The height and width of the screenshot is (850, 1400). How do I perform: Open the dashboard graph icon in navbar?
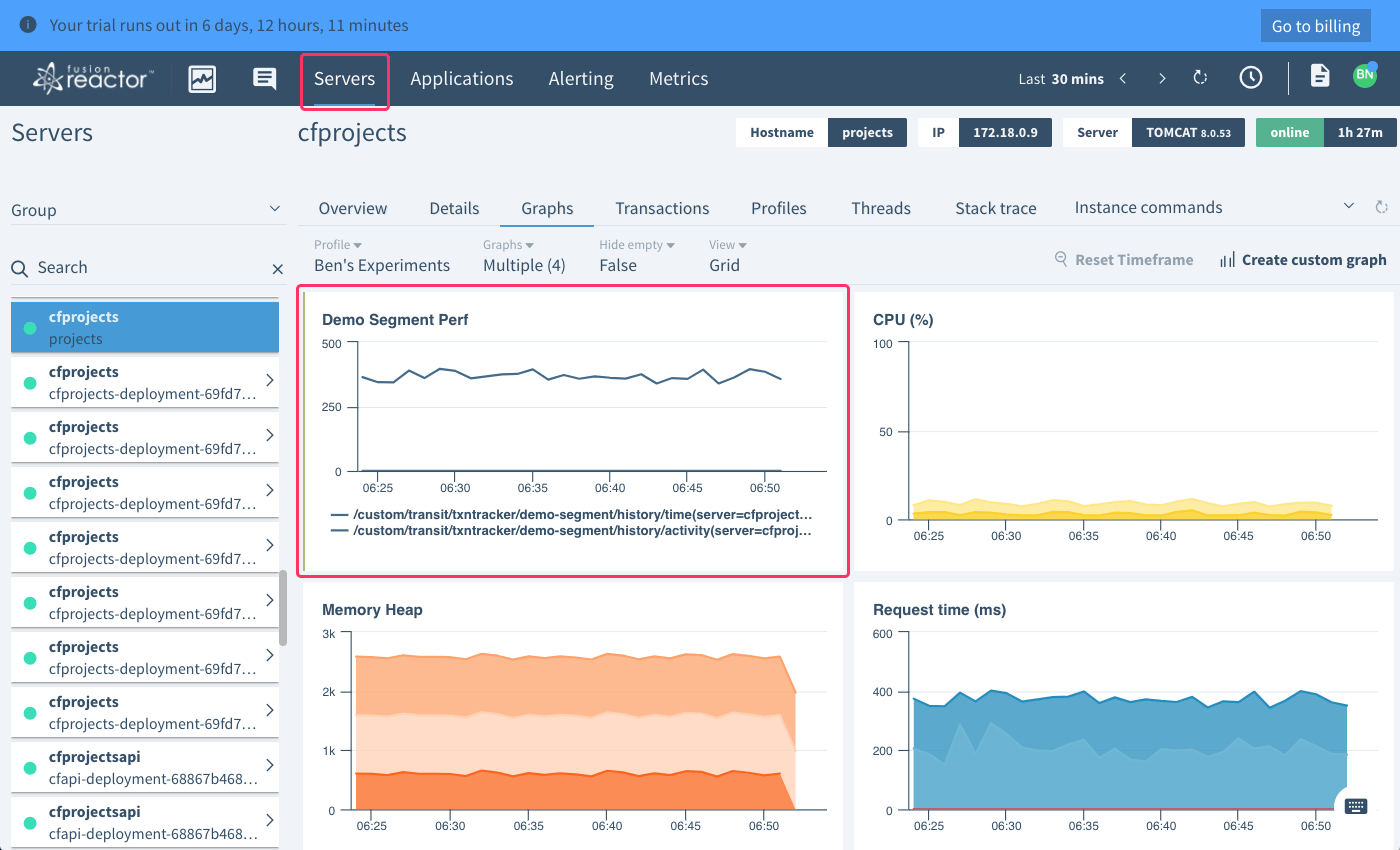[203, 79]
